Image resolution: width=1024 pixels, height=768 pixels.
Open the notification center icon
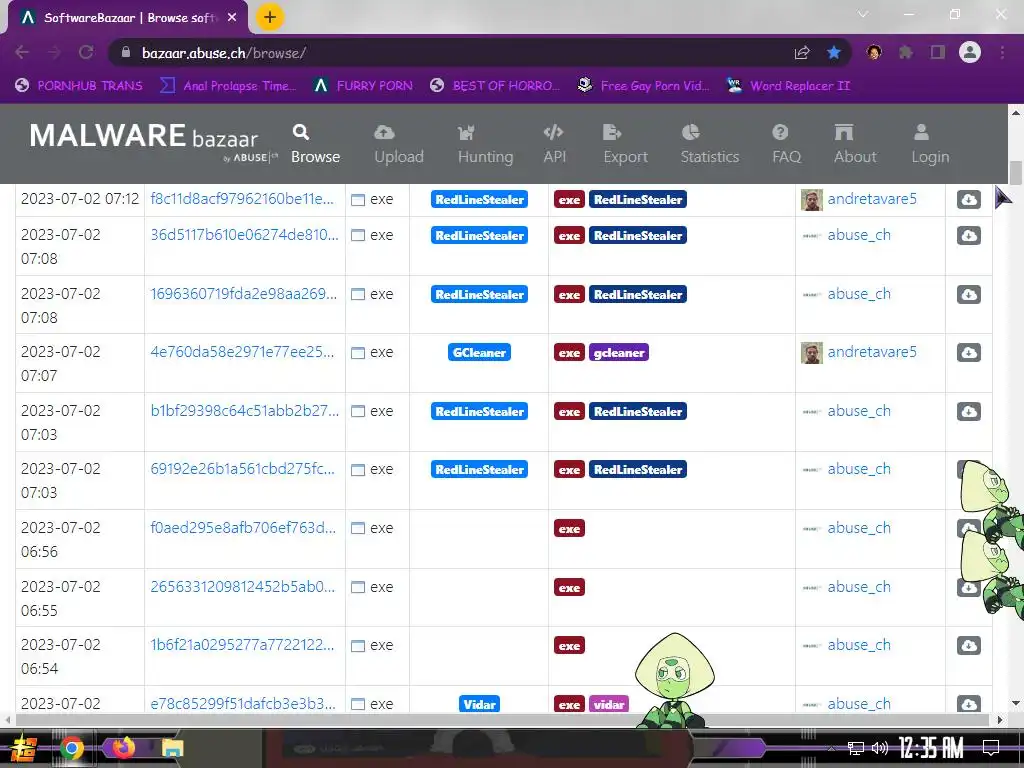pyautogui.click(x=991, y=748)
